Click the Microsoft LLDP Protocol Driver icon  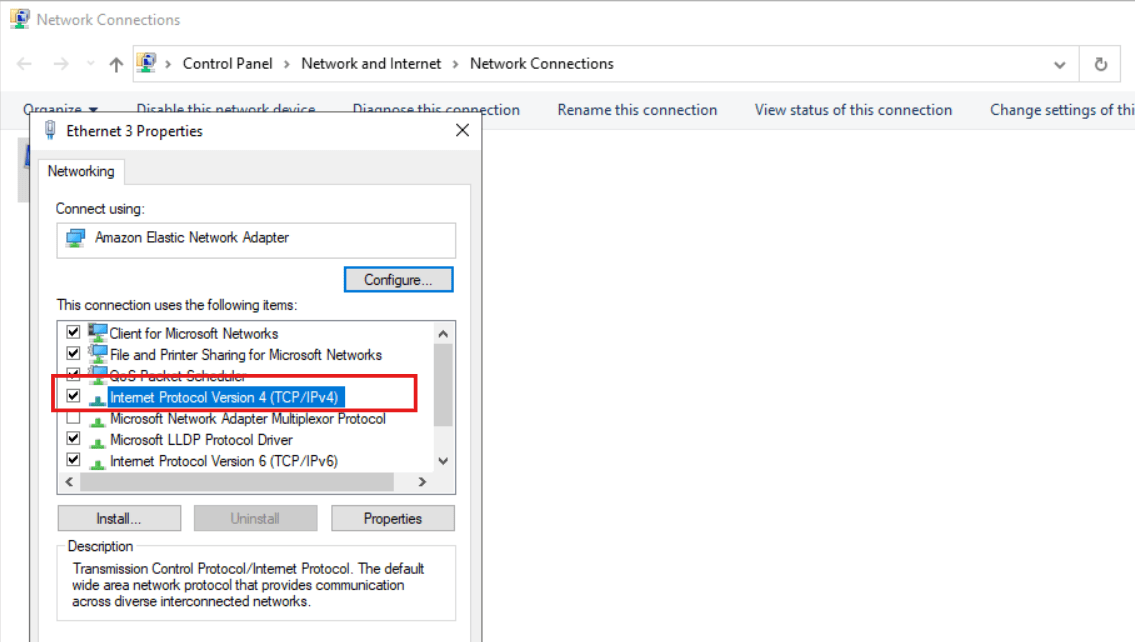(x=97, y=442)
